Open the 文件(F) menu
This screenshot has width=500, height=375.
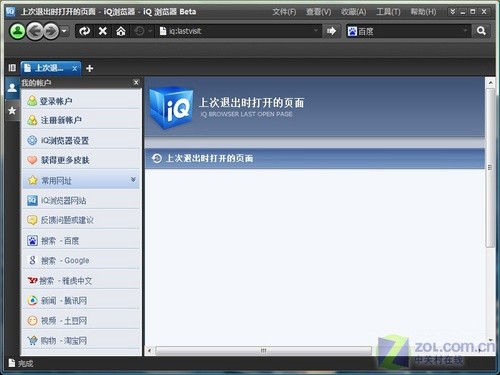(x=284, y=12)
